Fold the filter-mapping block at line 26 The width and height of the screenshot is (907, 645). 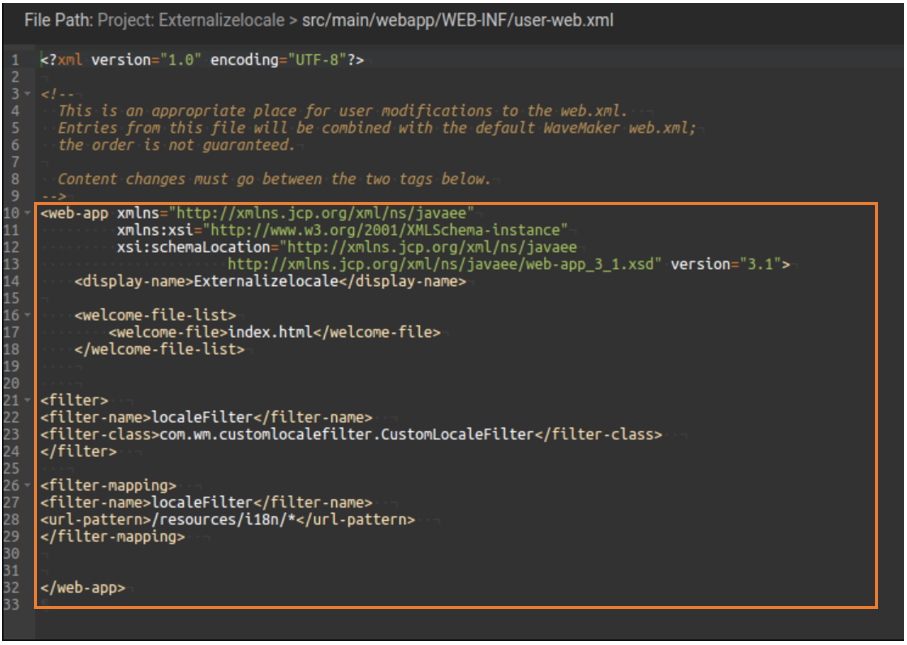tap(29, 485)
